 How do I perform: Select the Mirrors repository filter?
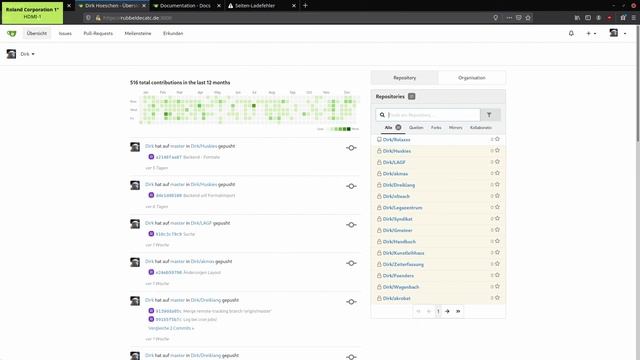pyautogui.click(x=456, y=128)
